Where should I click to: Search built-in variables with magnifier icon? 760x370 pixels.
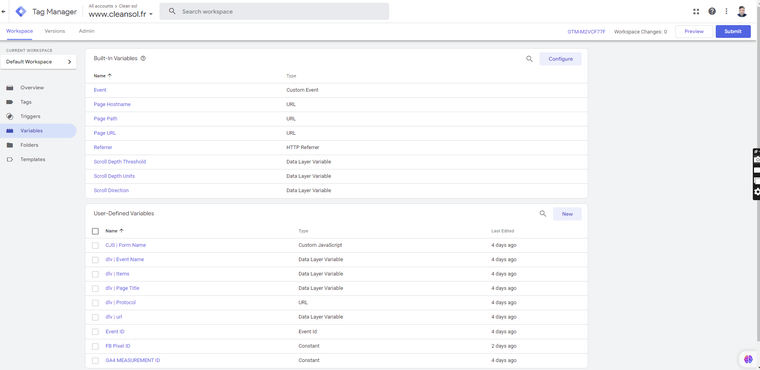click(x=529, y=59)
